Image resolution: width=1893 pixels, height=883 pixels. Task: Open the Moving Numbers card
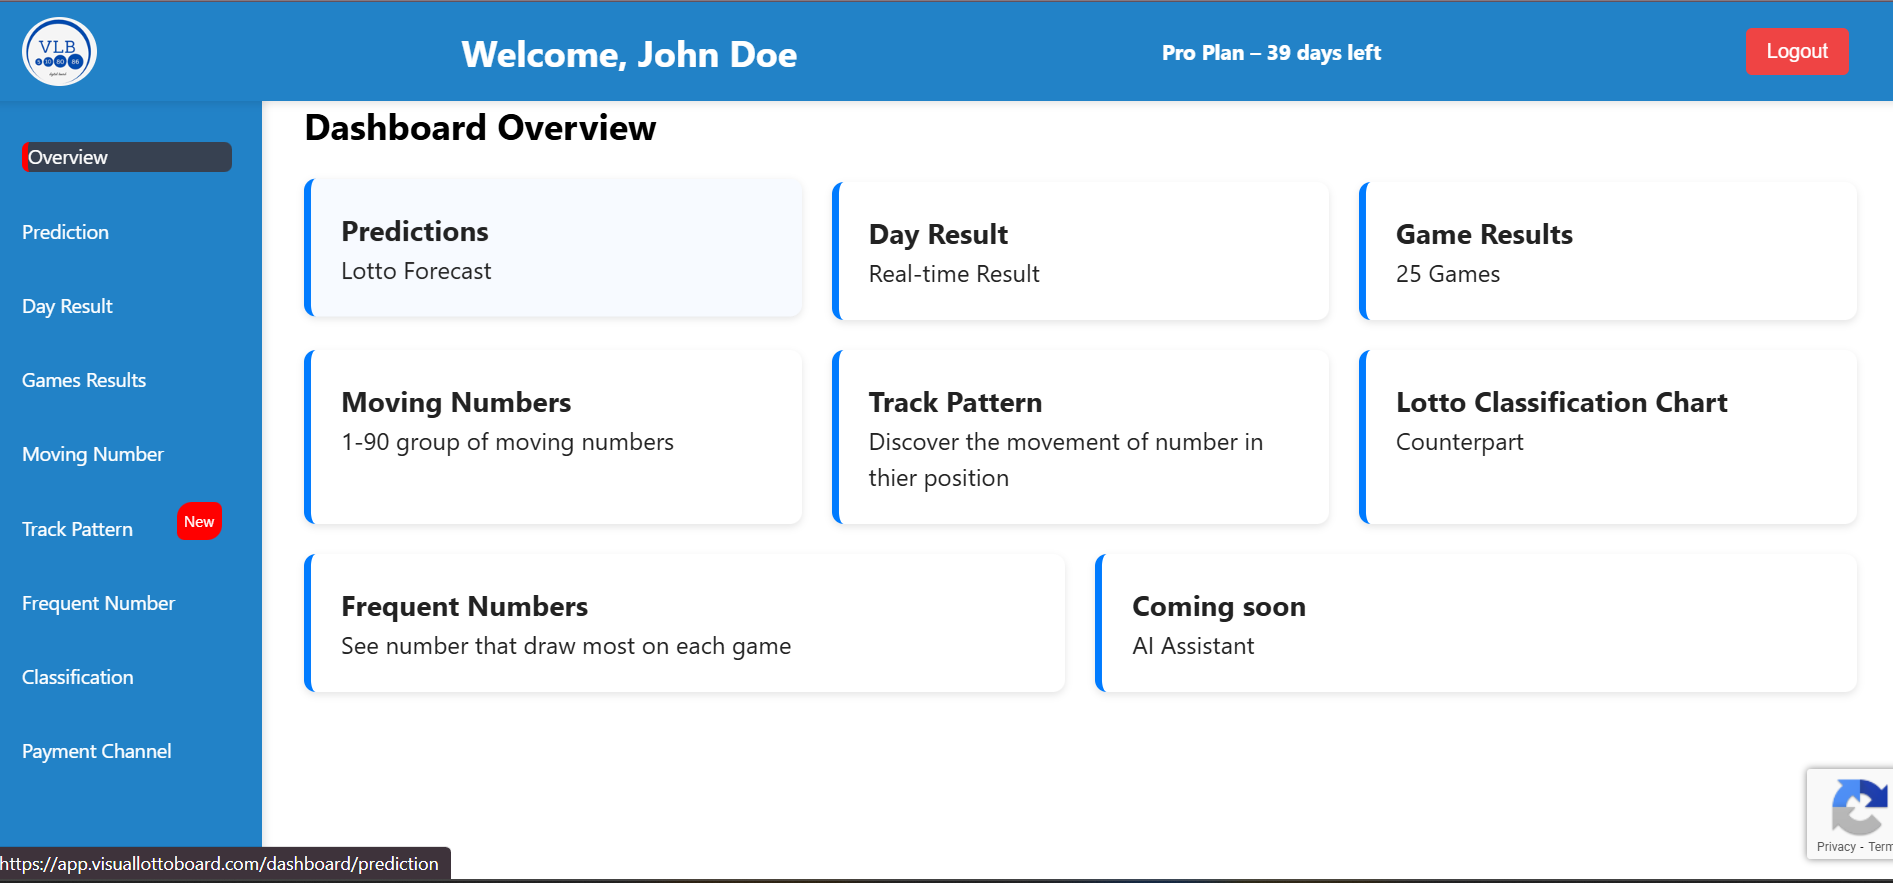coord(553,437)
